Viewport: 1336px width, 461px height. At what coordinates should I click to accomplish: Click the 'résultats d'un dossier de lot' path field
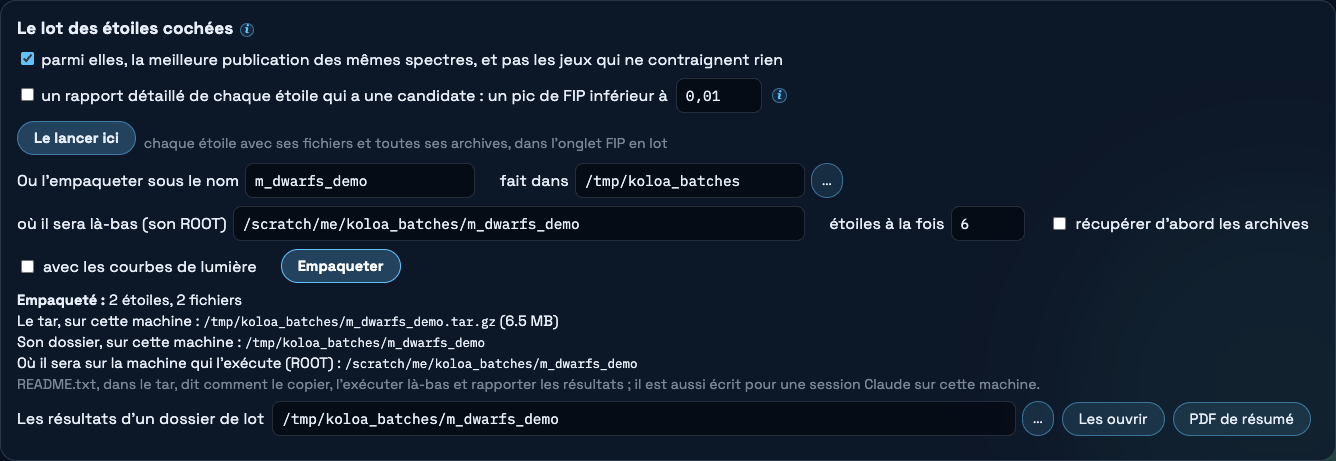point(644,419)
